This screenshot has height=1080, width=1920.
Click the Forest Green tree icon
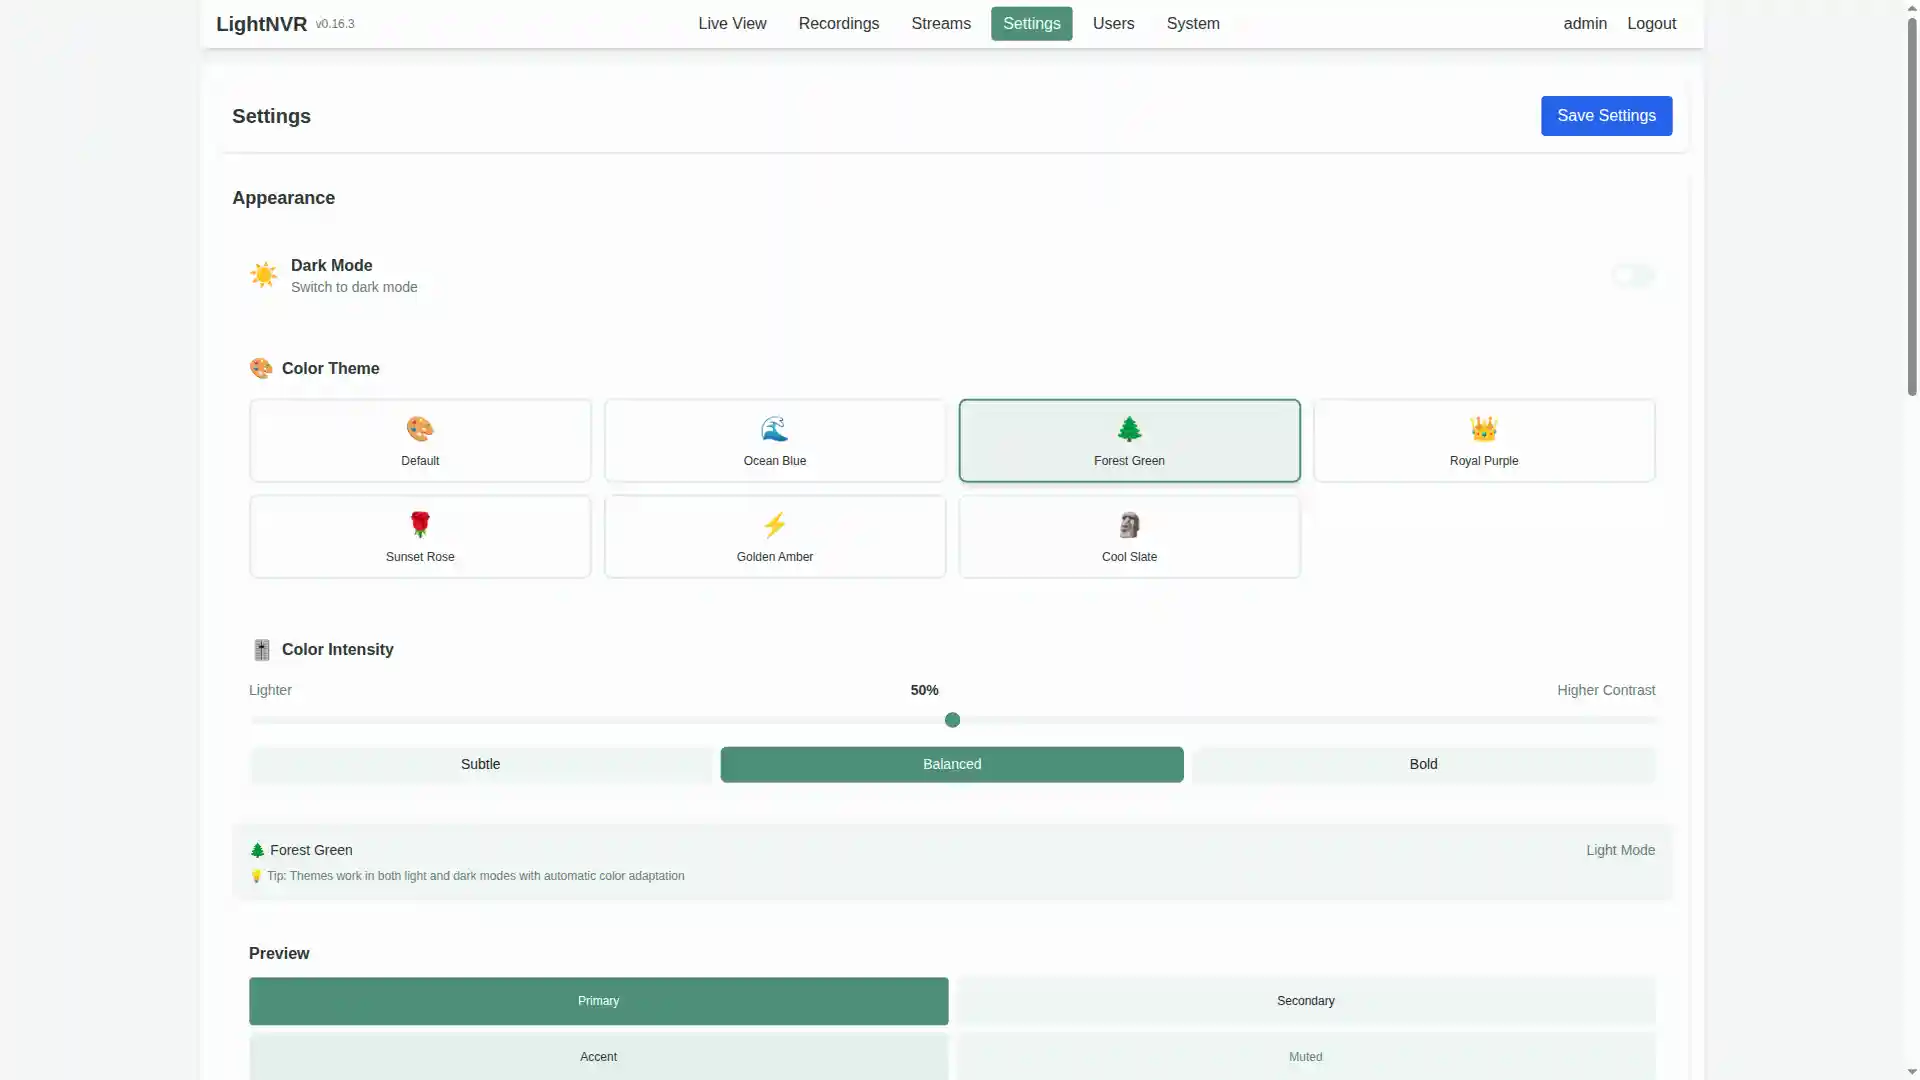point(1129,428)
